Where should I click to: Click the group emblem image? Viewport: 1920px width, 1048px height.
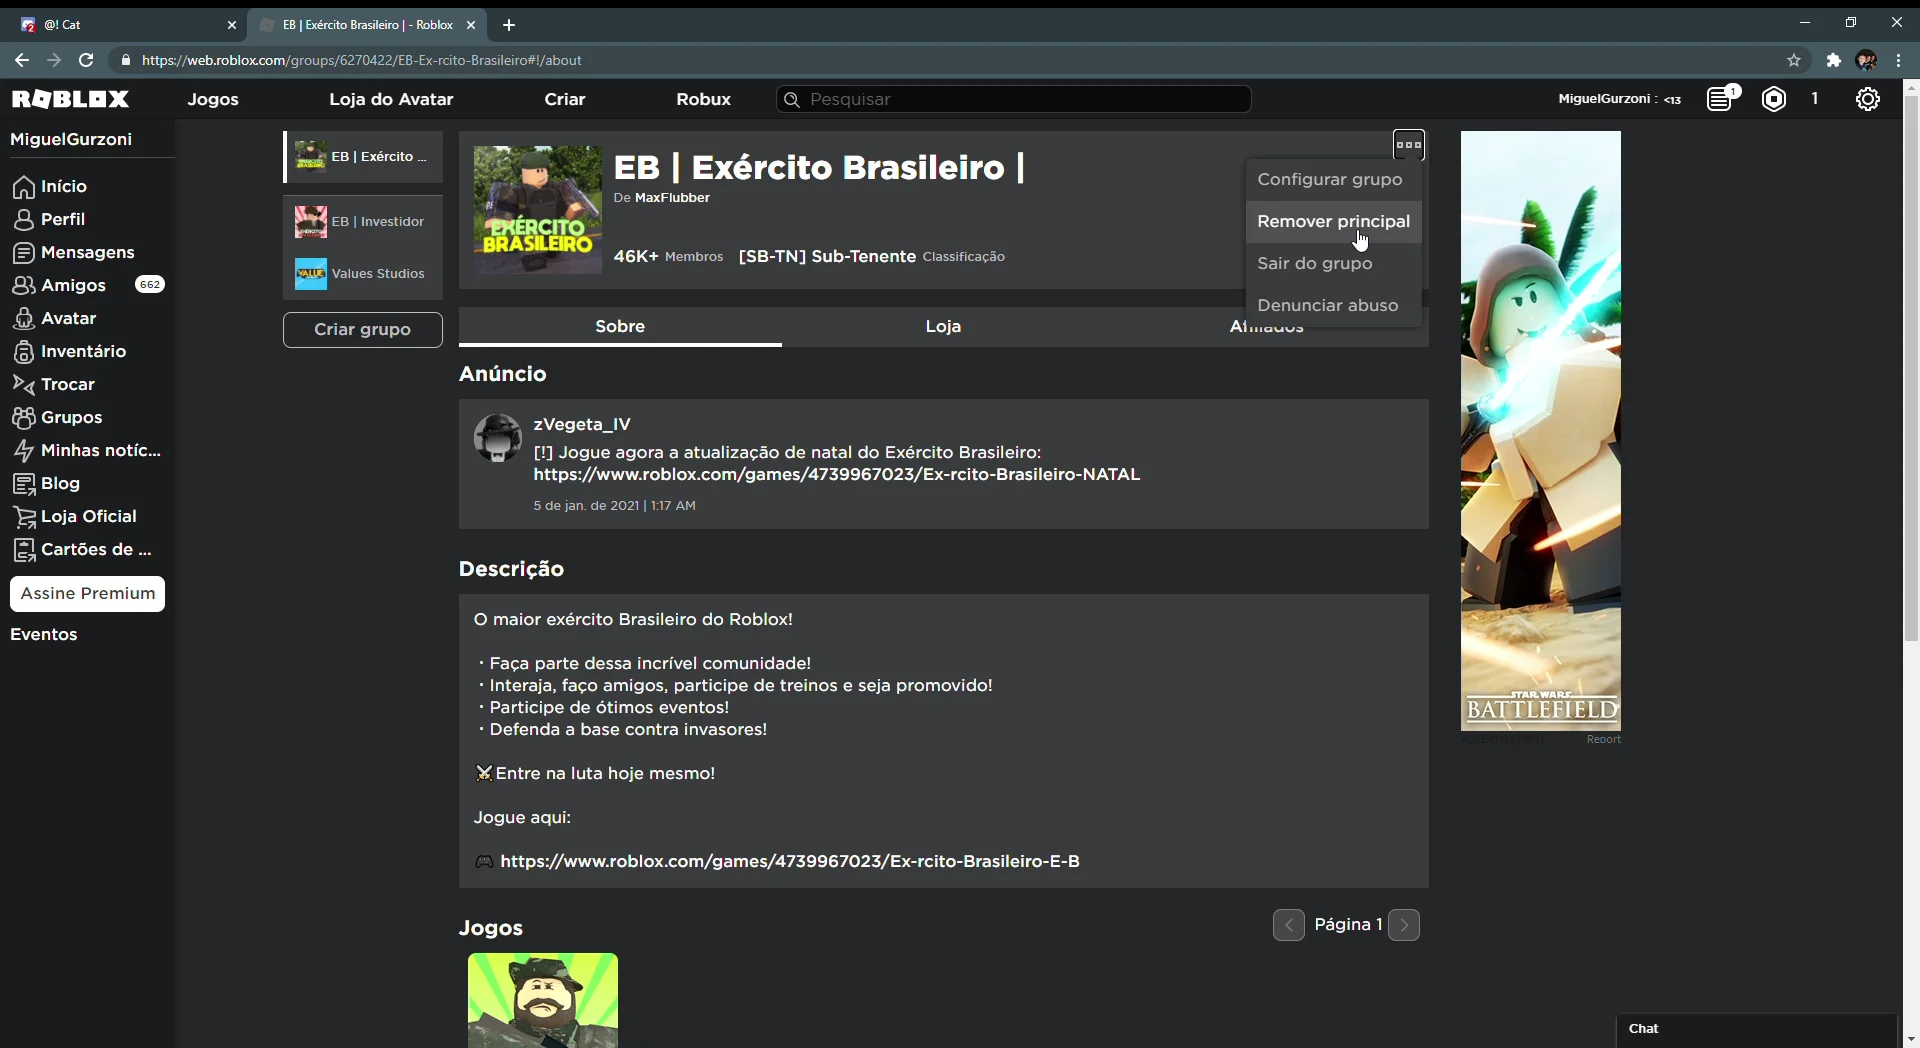[538, 210]
